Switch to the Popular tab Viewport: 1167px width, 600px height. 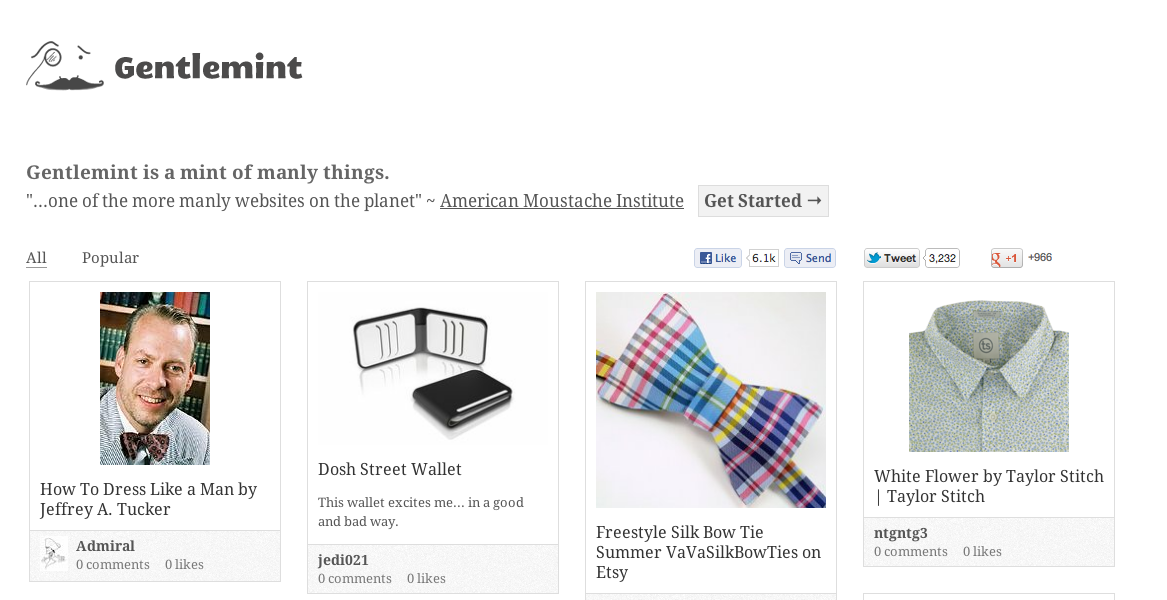tap(110, 258)
